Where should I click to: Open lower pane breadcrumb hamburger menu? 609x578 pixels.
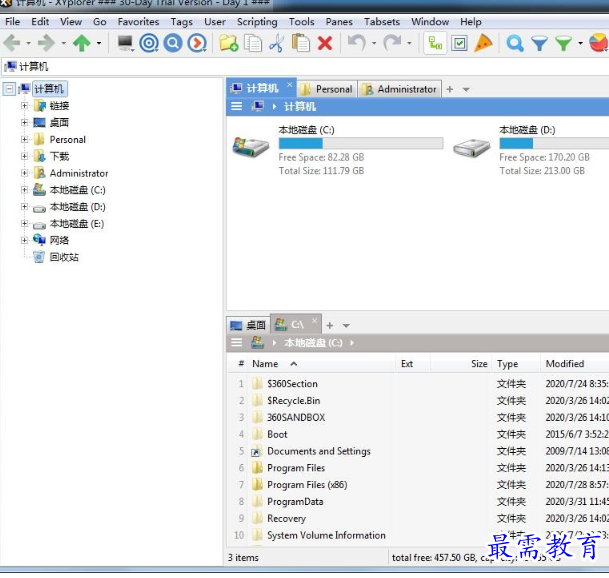coord(237,343)
